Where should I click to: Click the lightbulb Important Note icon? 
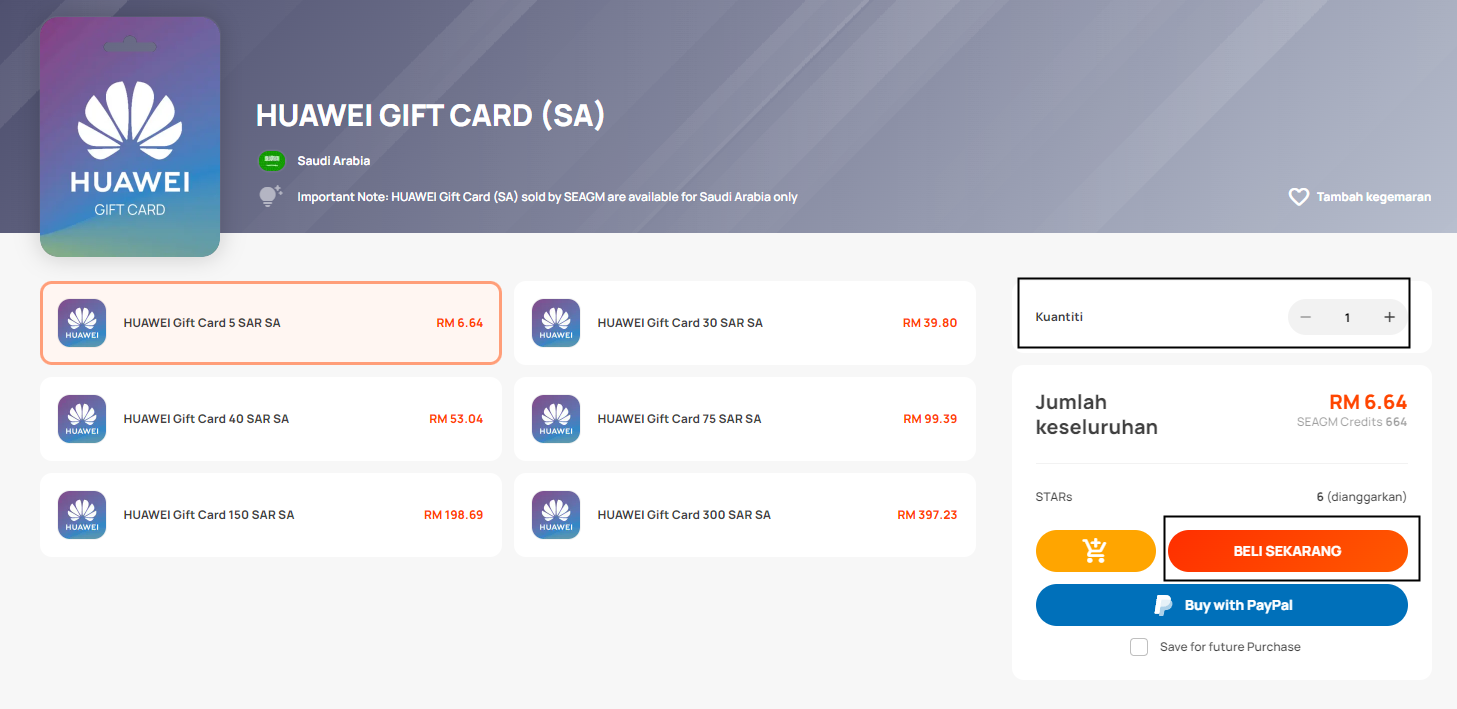pyautogui.click(x=271, y=196)
